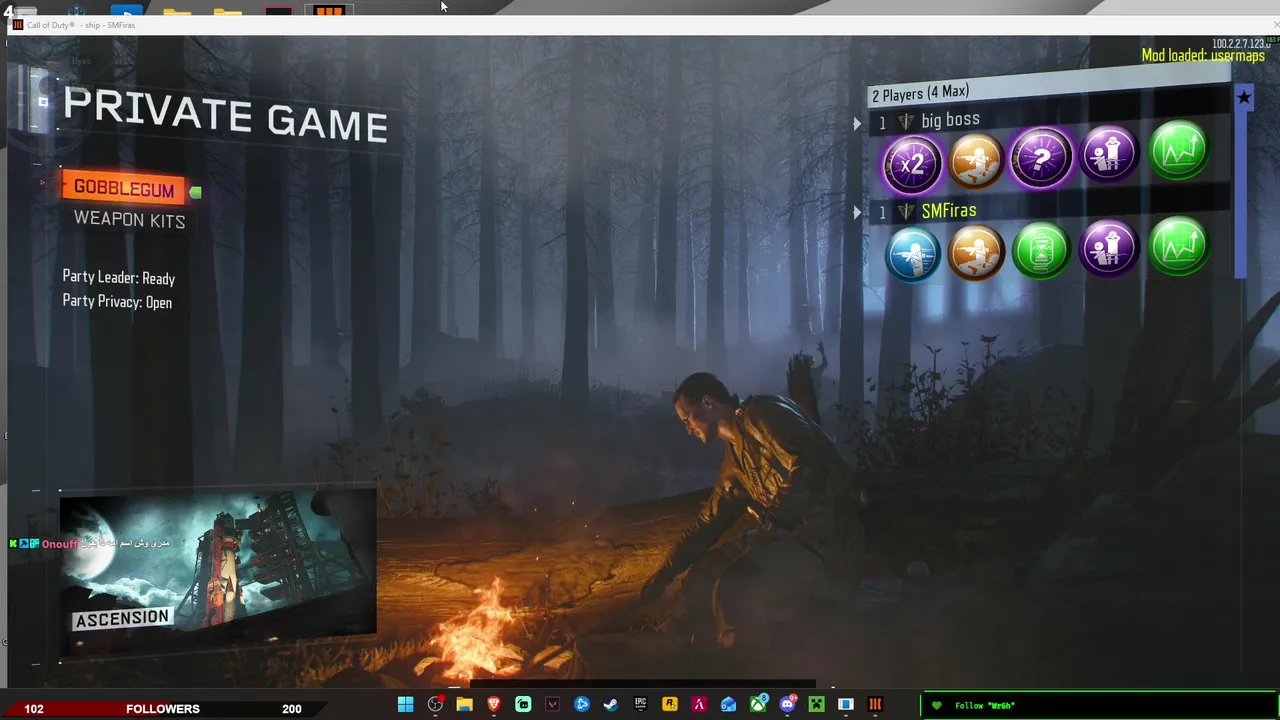
Task: Click the "Mod loaded: usermaps" text
Action: (x=1203, y=56)
